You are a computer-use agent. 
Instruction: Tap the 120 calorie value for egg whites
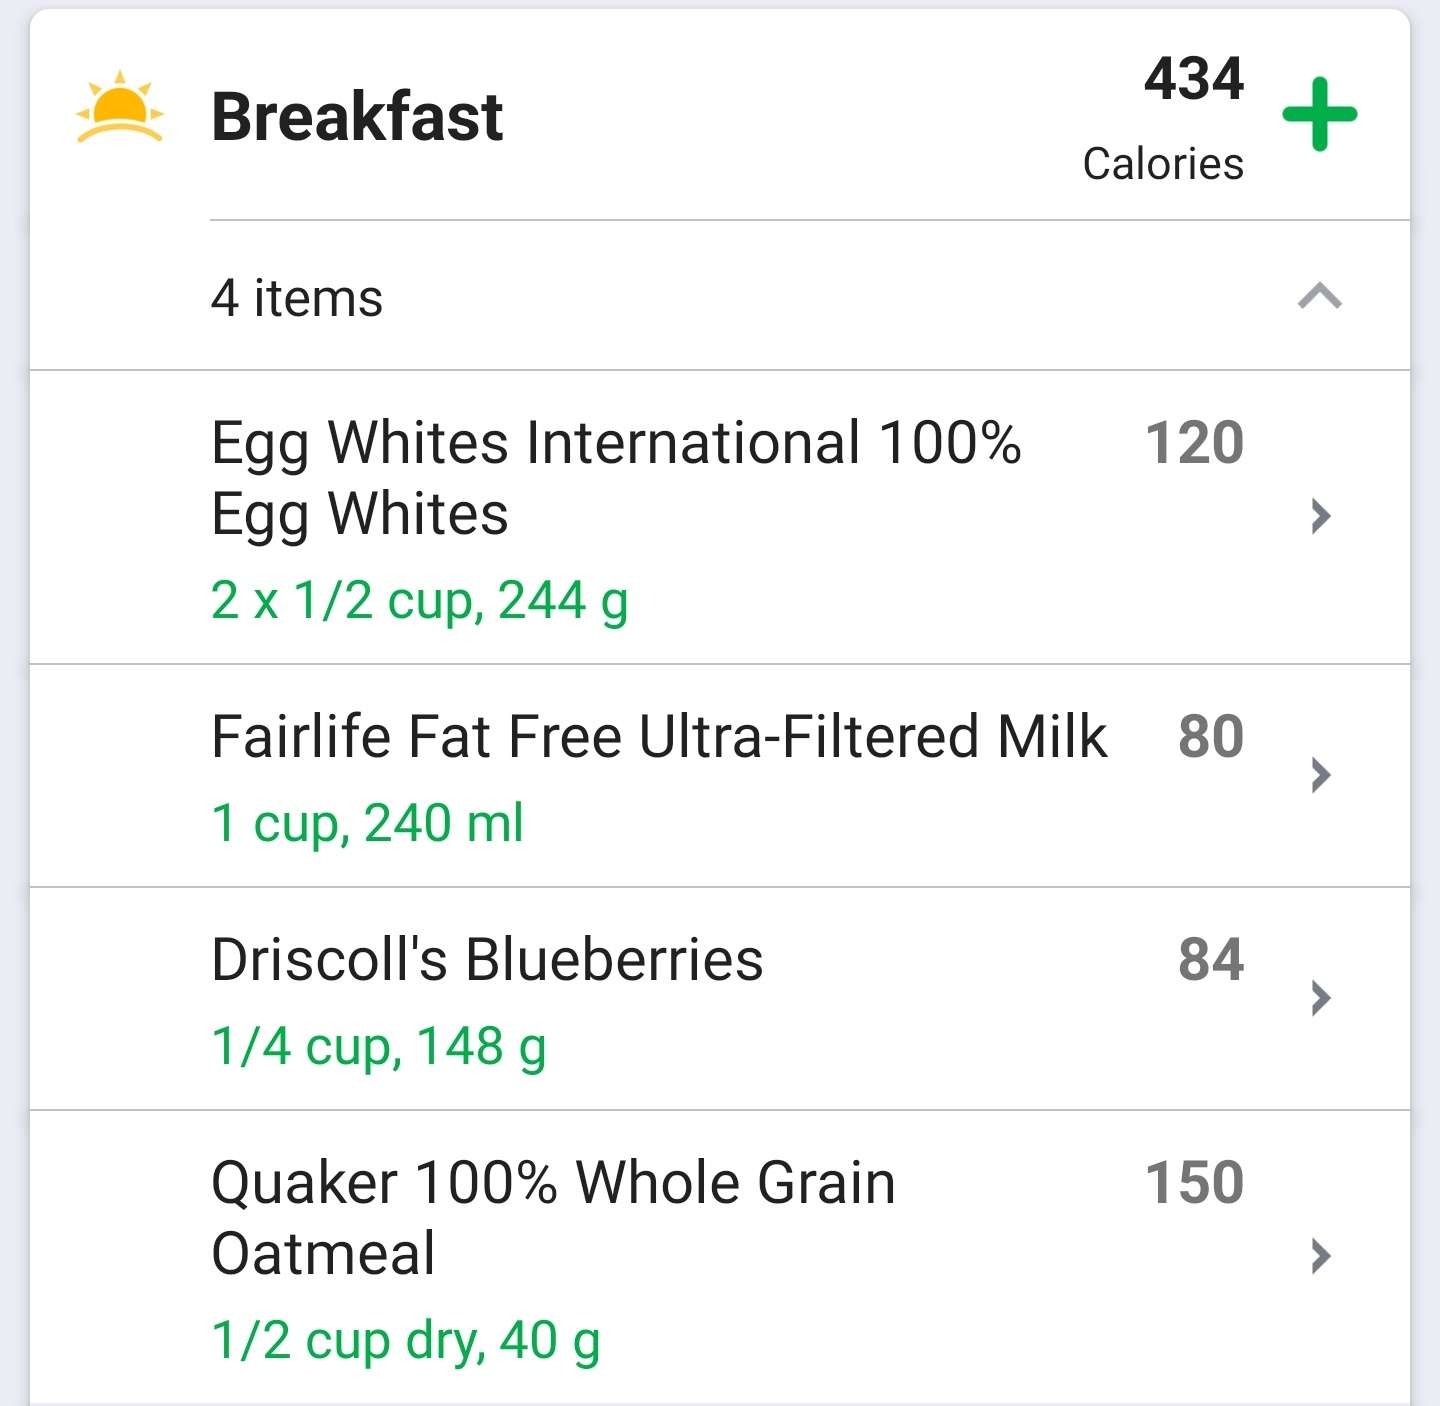coord(1194,443)
